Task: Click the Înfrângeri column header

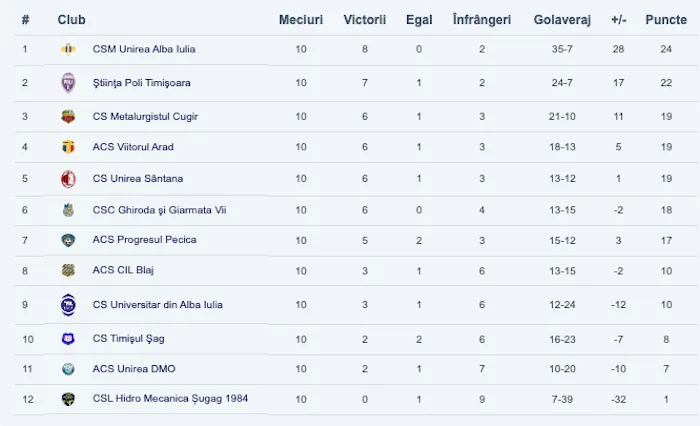Action: [x=482, y=19]
